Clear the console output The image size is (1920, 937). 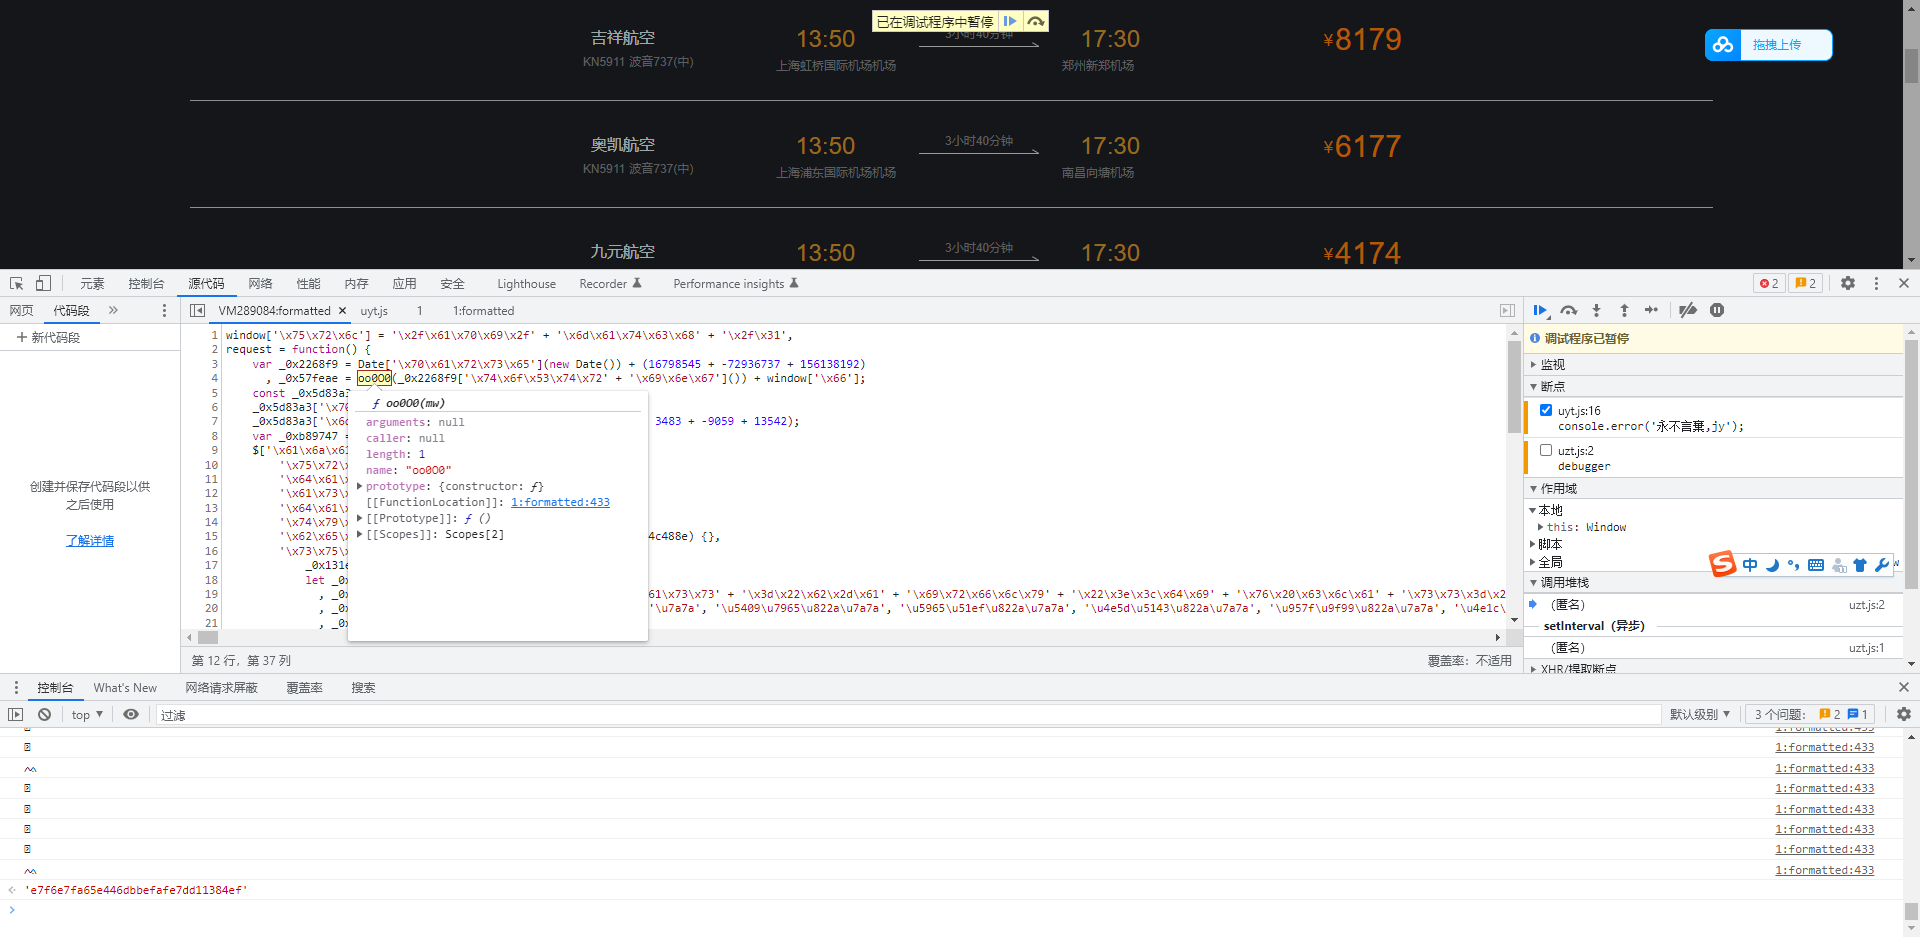[x=44, y=715]
